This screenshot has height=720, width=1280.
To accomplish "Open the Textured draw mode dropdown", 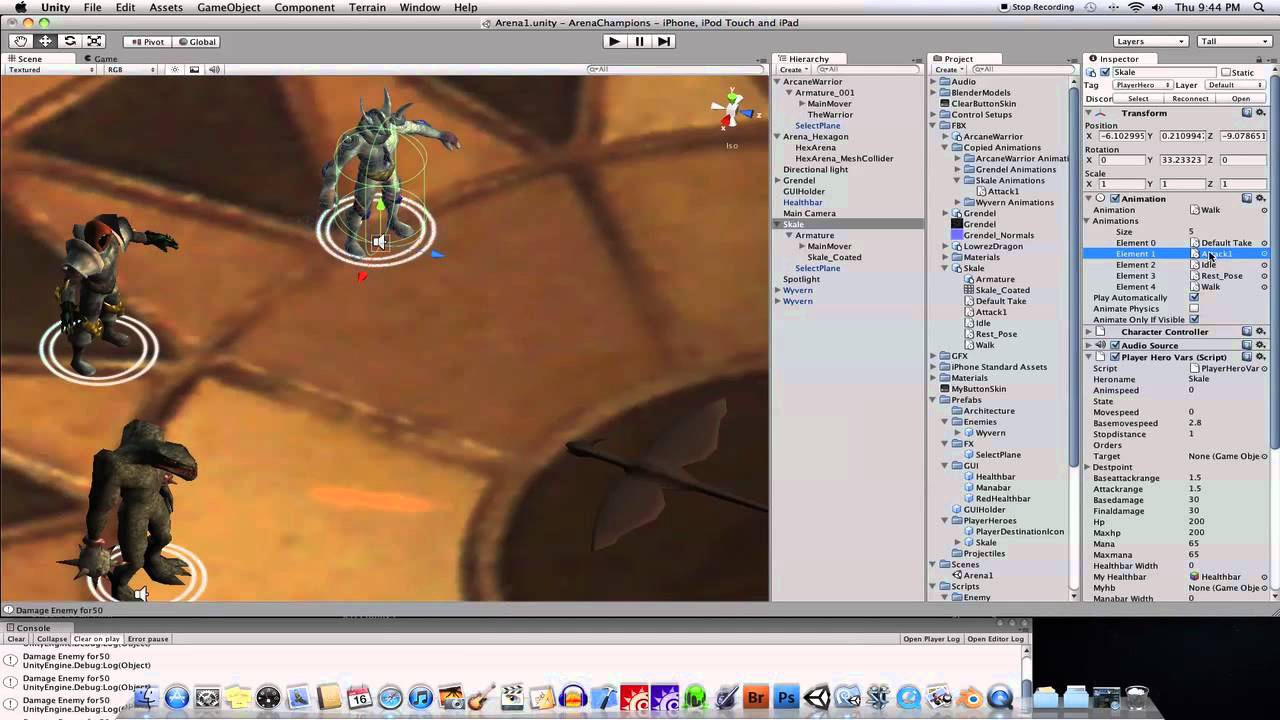I will tap(50, 69).
